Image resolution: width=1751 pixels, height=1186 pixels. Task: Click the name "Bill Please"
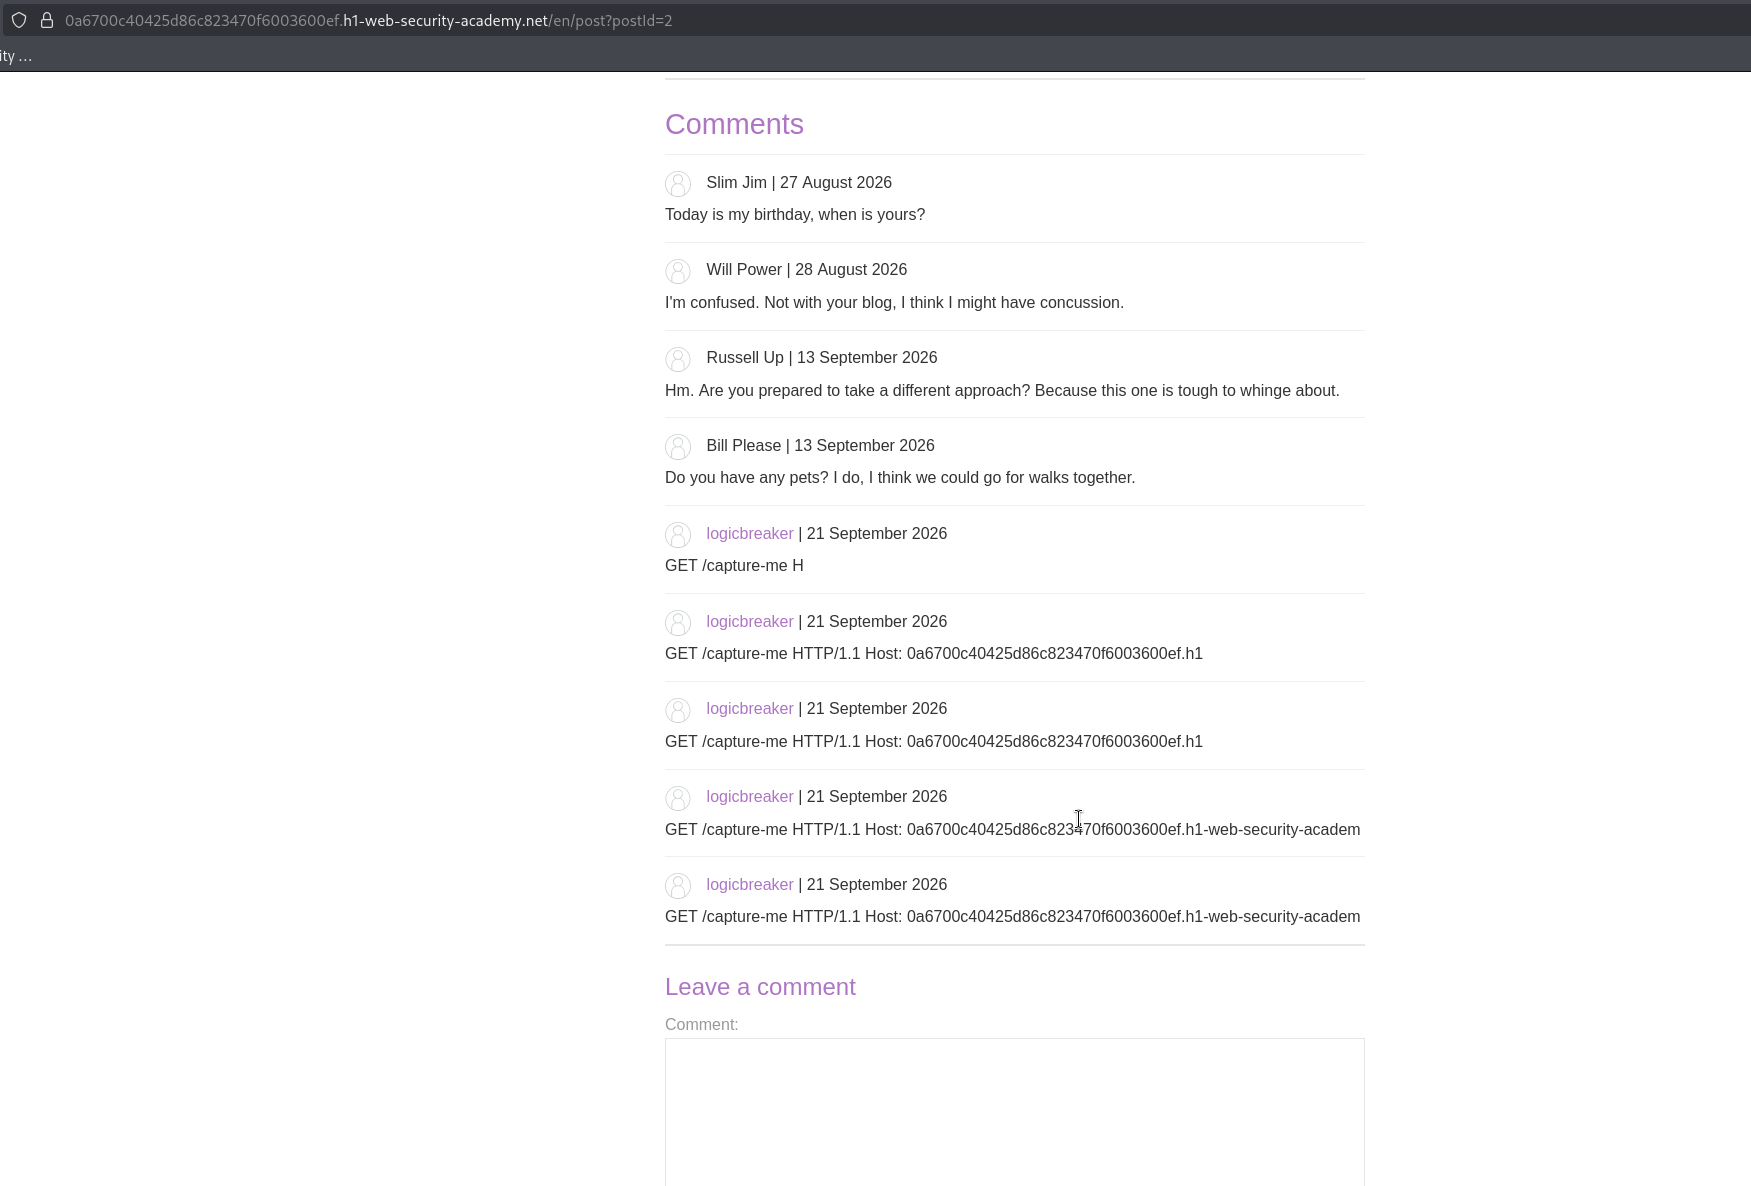pyautogui.click(x=743, y=446)
